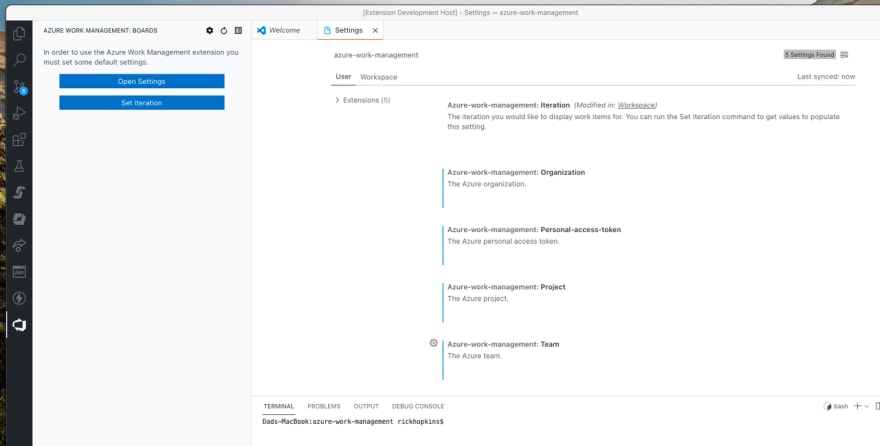Click the Set Iteration button
This screenshot has height=446, width=880.
pyautogui.click(x=142, y=103)
